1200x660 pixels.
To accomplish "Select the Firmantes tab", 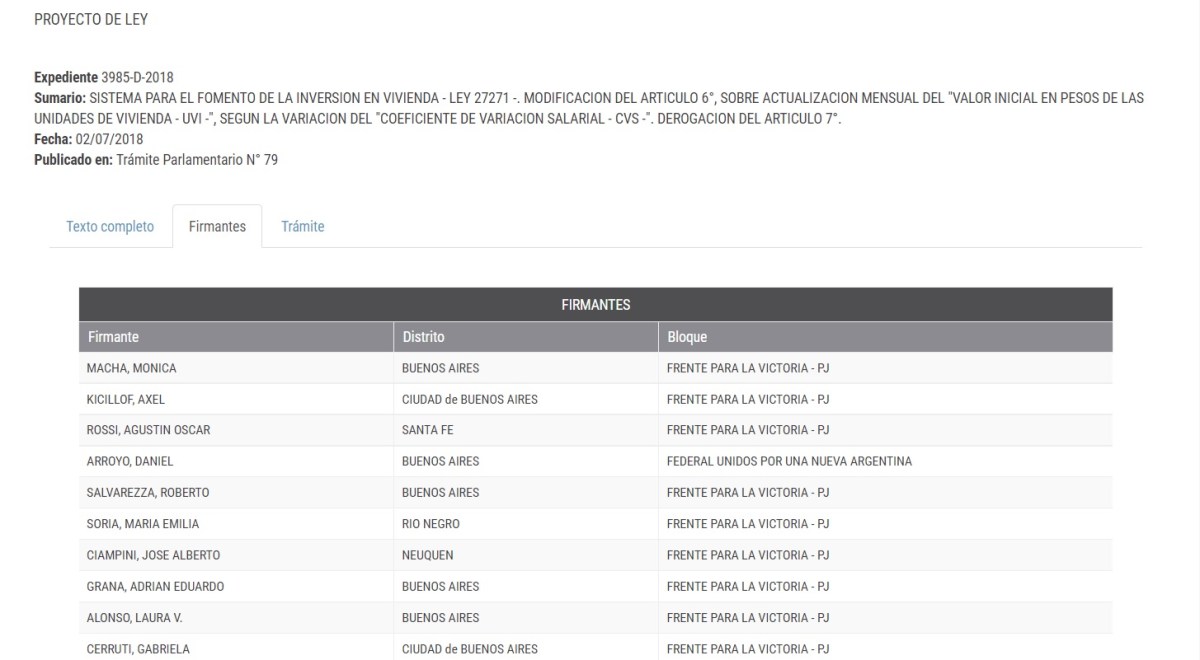I will click(x=217, y=226).
